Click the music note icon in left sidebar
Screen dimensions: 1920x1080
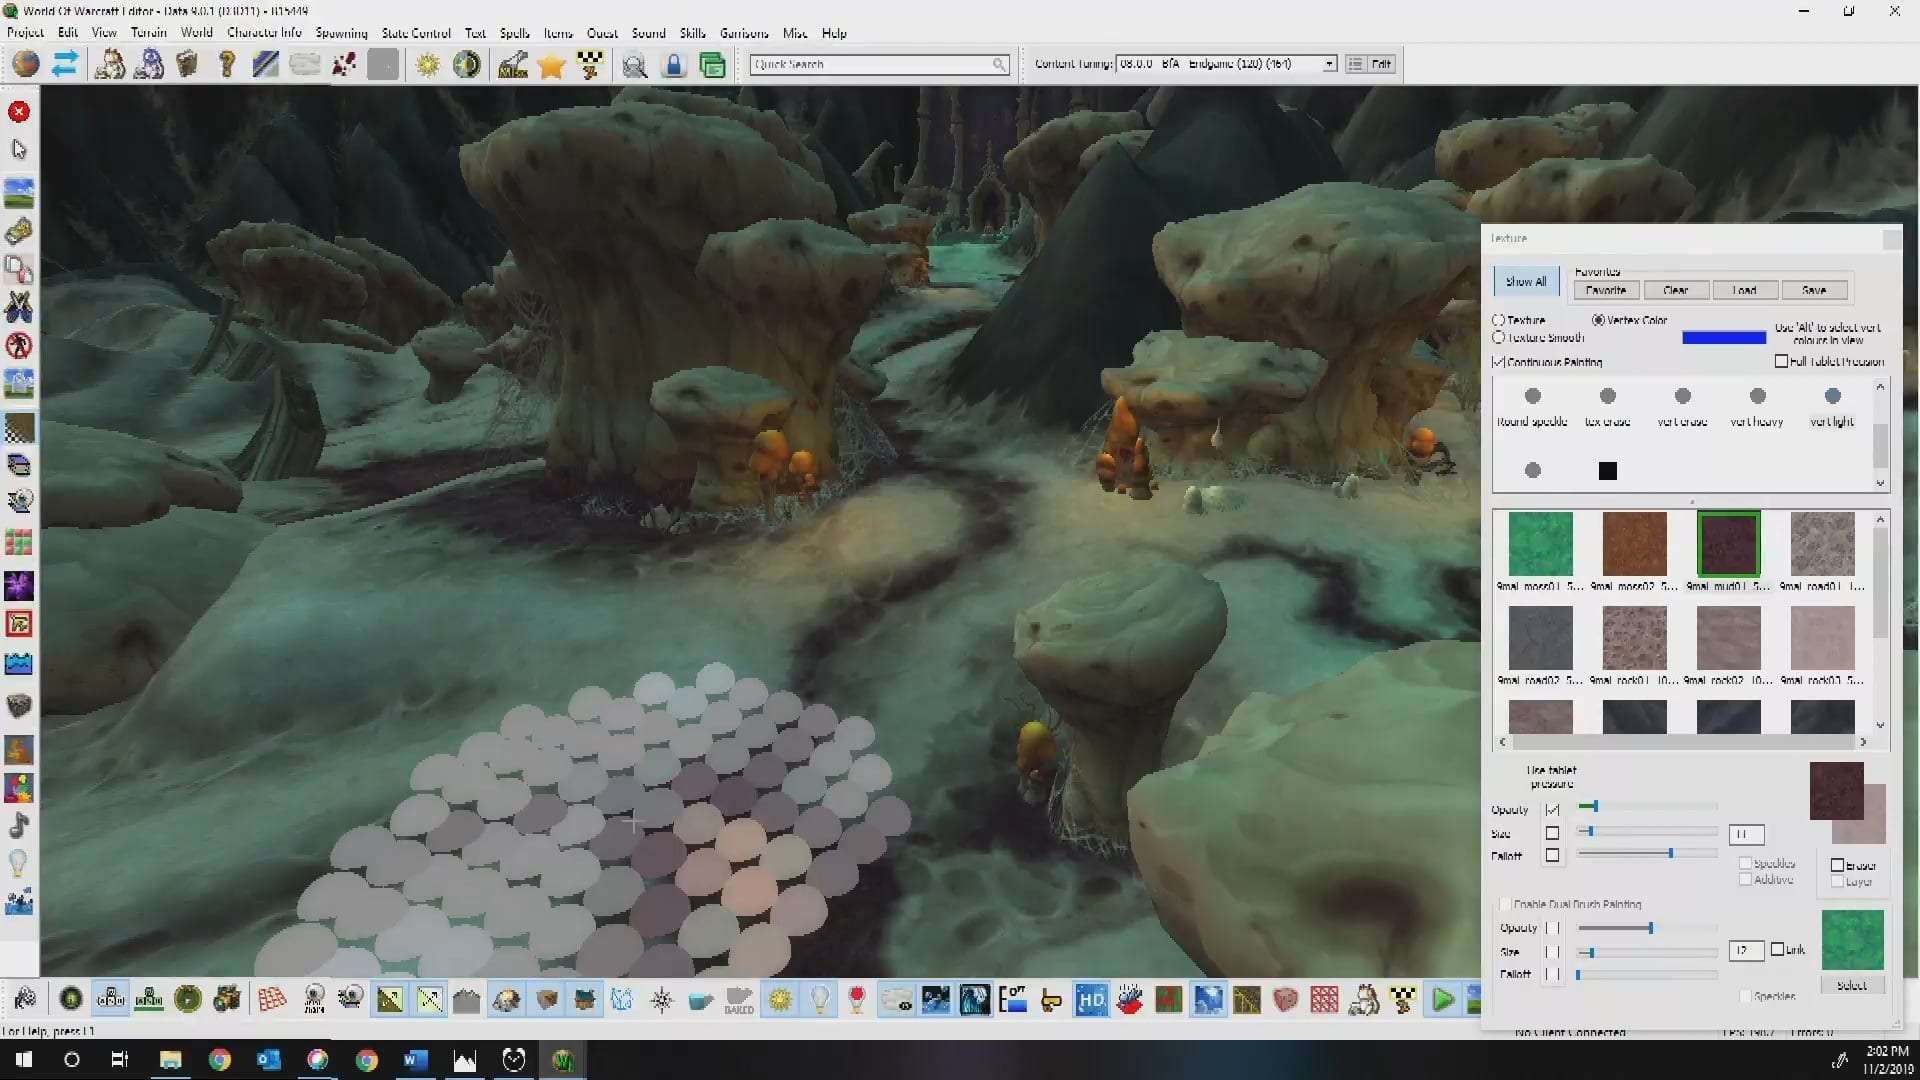tap(19, 826)
